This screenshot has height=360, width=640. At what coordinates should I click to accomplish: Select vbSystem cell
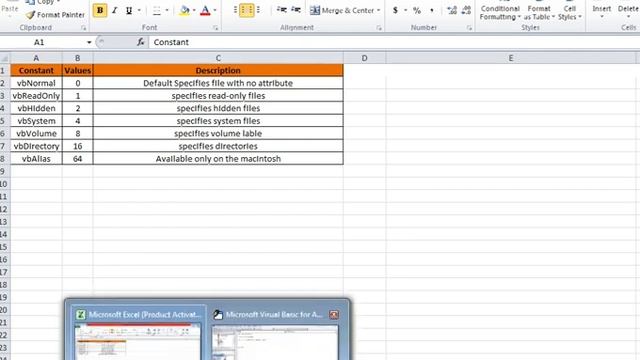[36, 121]
